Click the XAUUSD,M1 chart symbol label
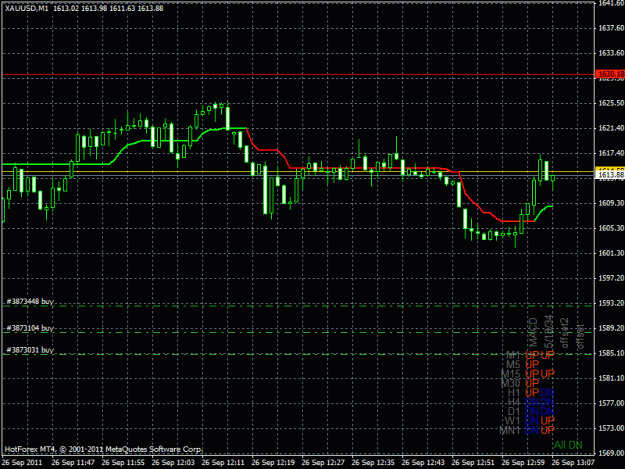This screenshot has width=625, height=469. click(x=27, y=8)
